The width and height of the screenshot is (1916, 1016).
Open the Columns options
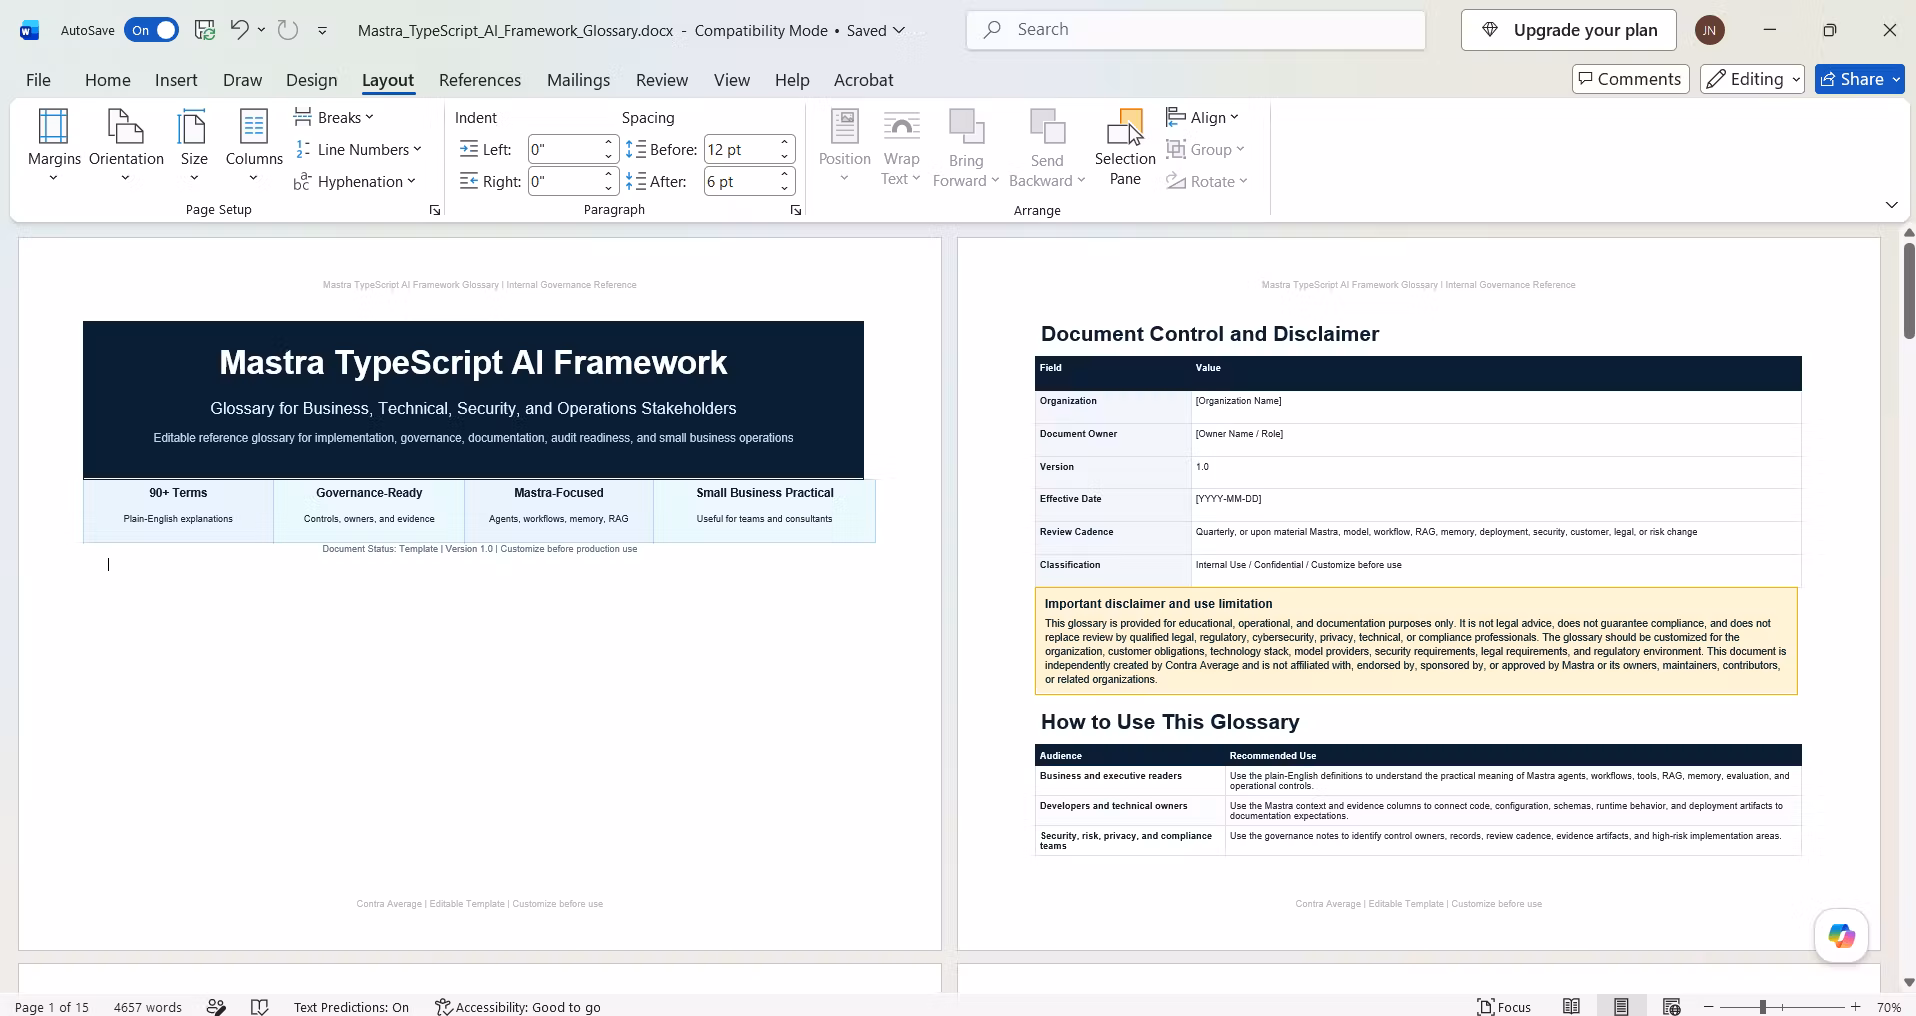[254, 146]
